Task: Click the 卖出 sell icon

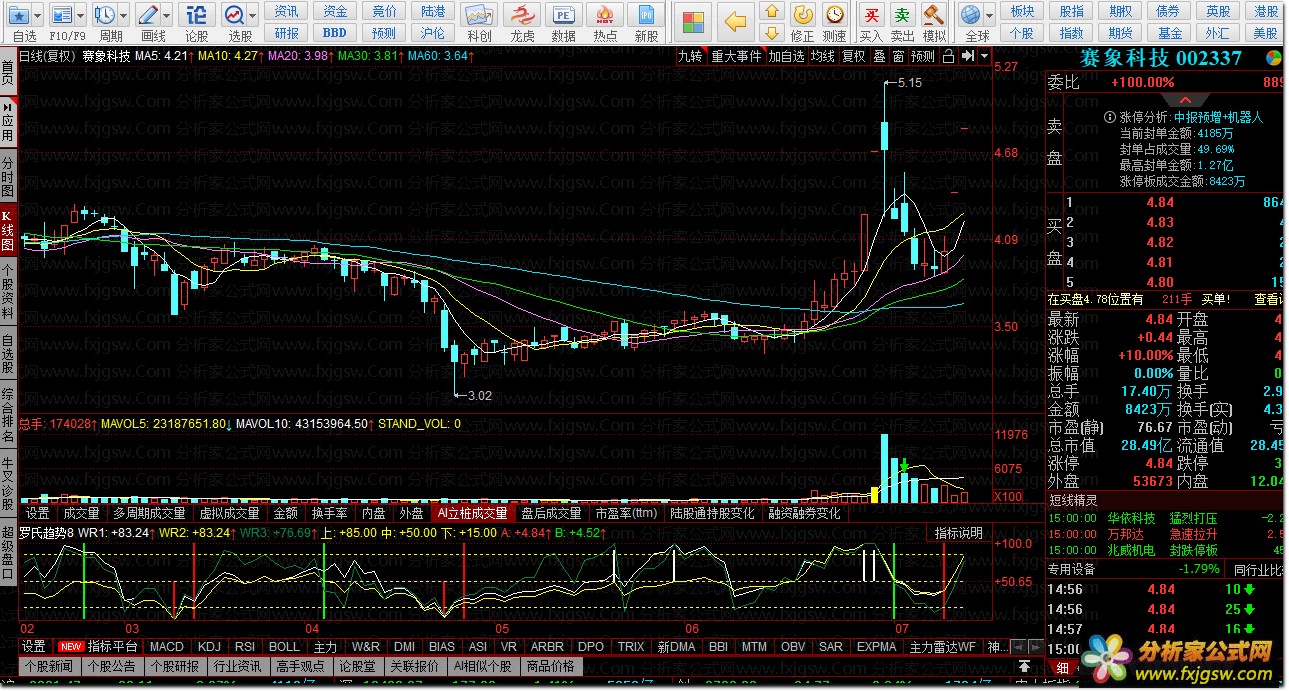Action: coord(903,15)
